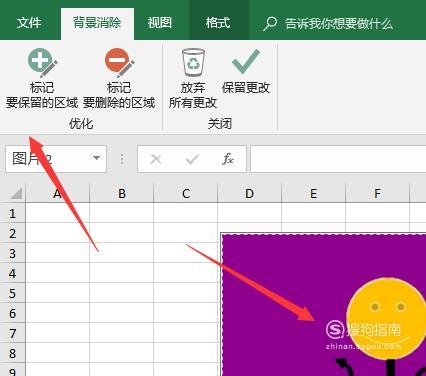Viewport: 426px width, 376px height.
Task: Click Mark Areas to Remove (标记要删除的区域) icon
Action: (x=119, y=63)
